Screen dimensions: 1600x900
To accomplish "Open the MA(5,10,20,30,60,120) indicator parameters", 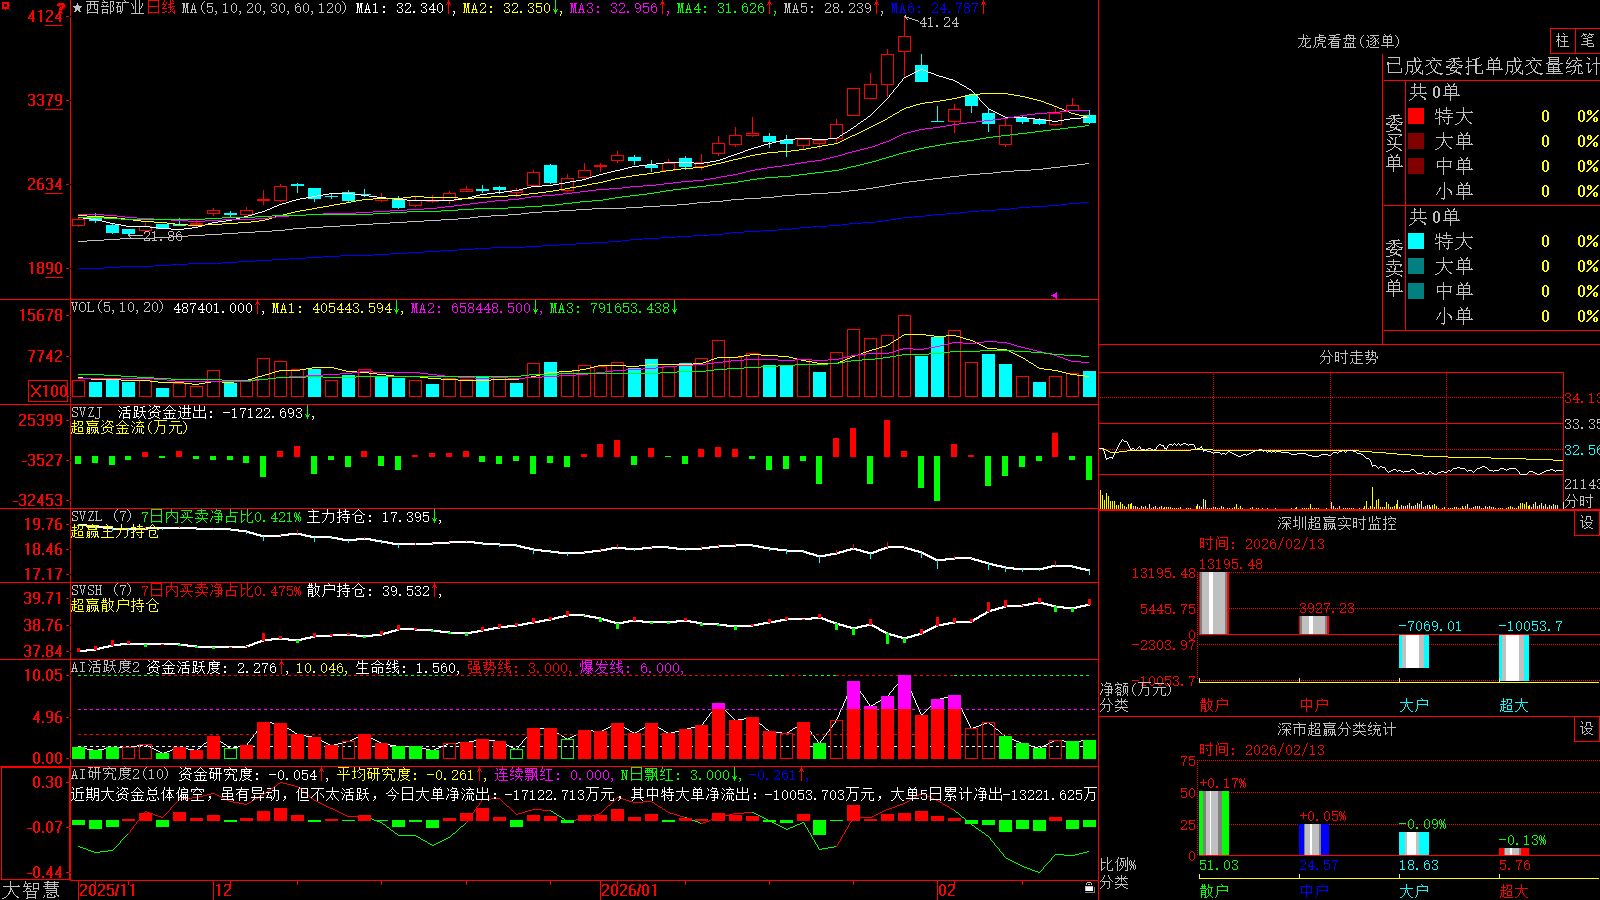I will pyautogui.click(x=264, y=8).
